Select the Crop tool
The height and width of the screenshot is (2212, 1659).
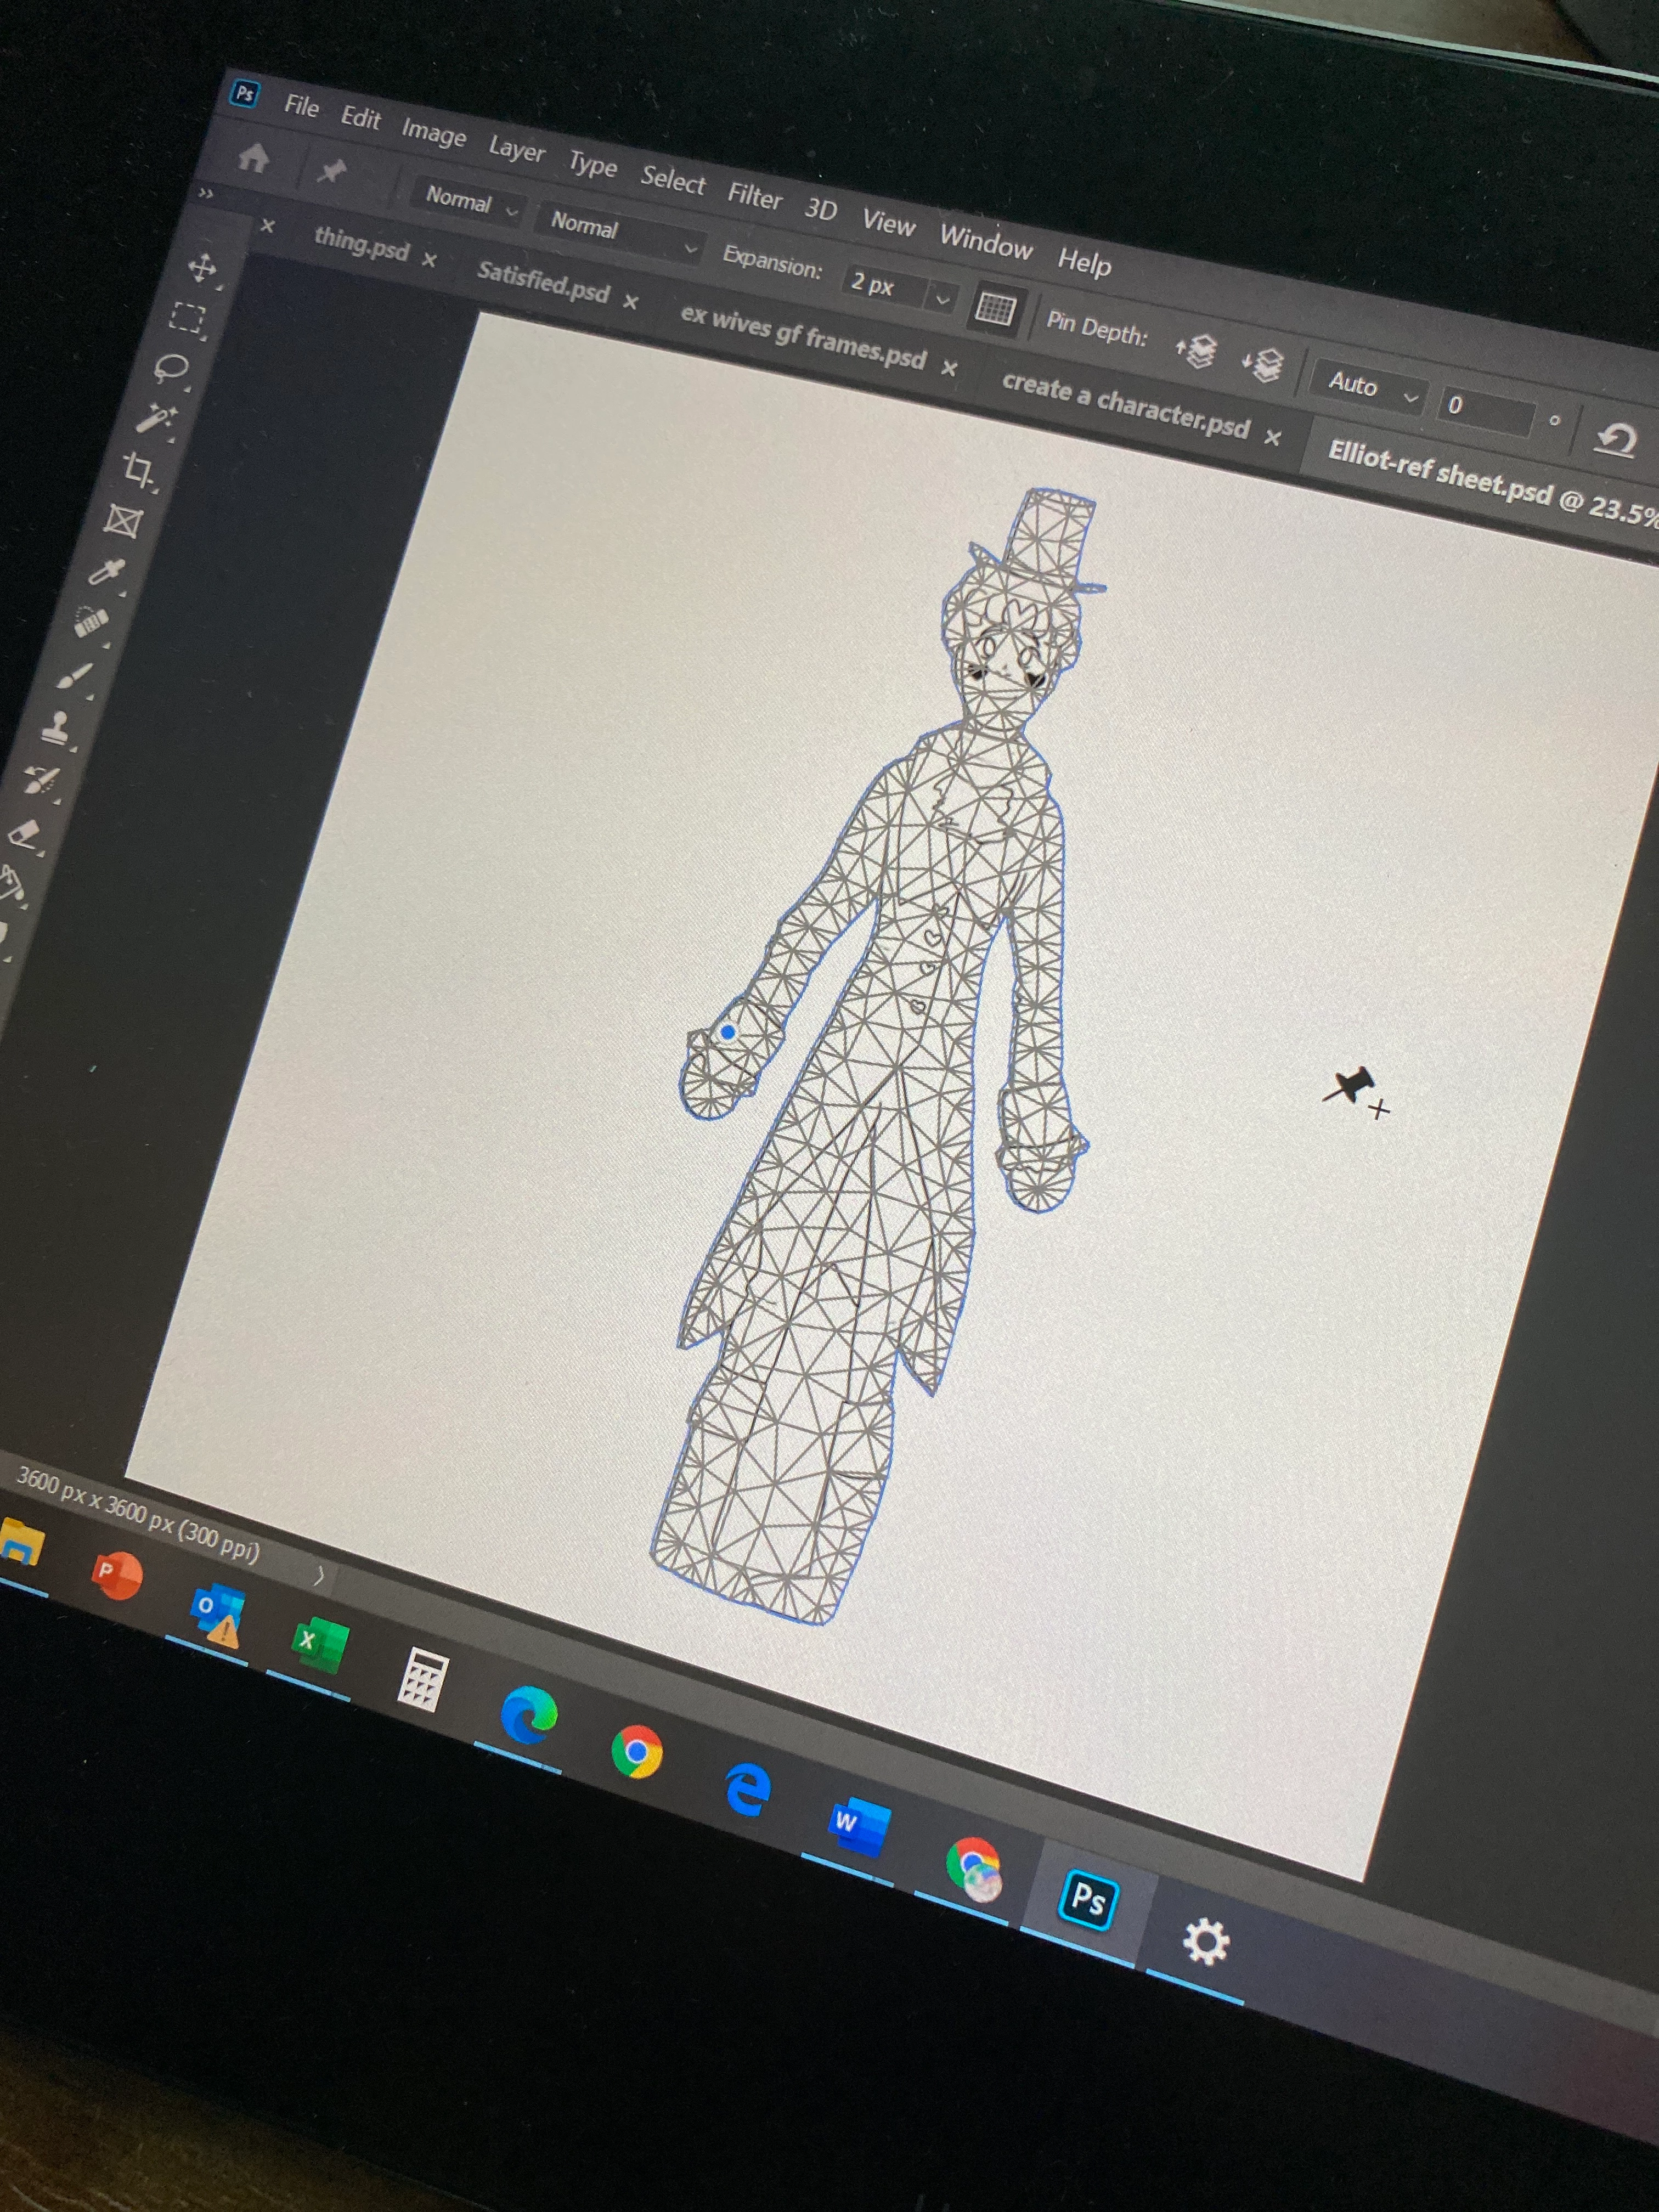coord(138,469)
